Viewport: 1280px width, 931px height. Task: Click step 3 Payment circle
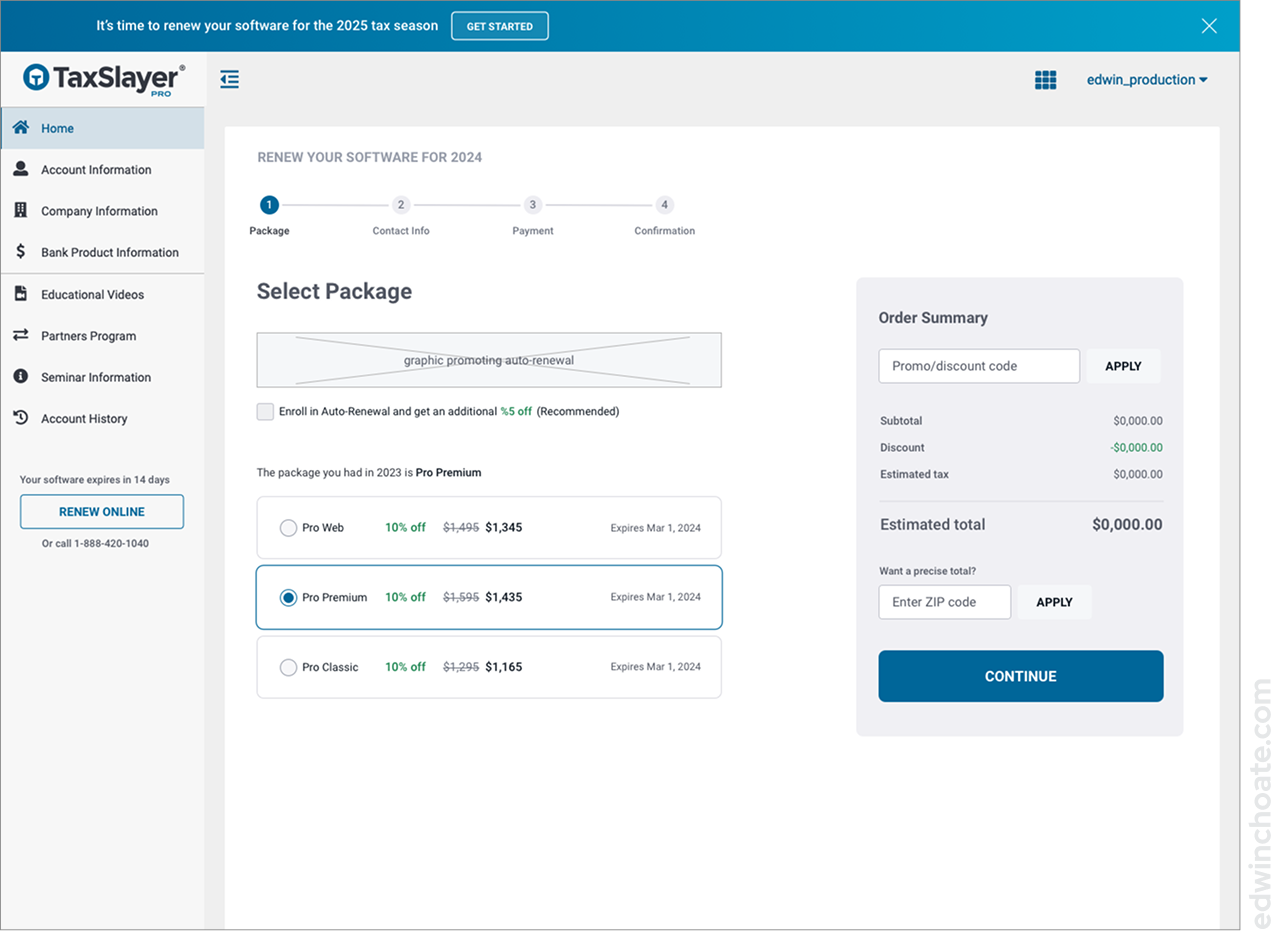coord(533,205)
